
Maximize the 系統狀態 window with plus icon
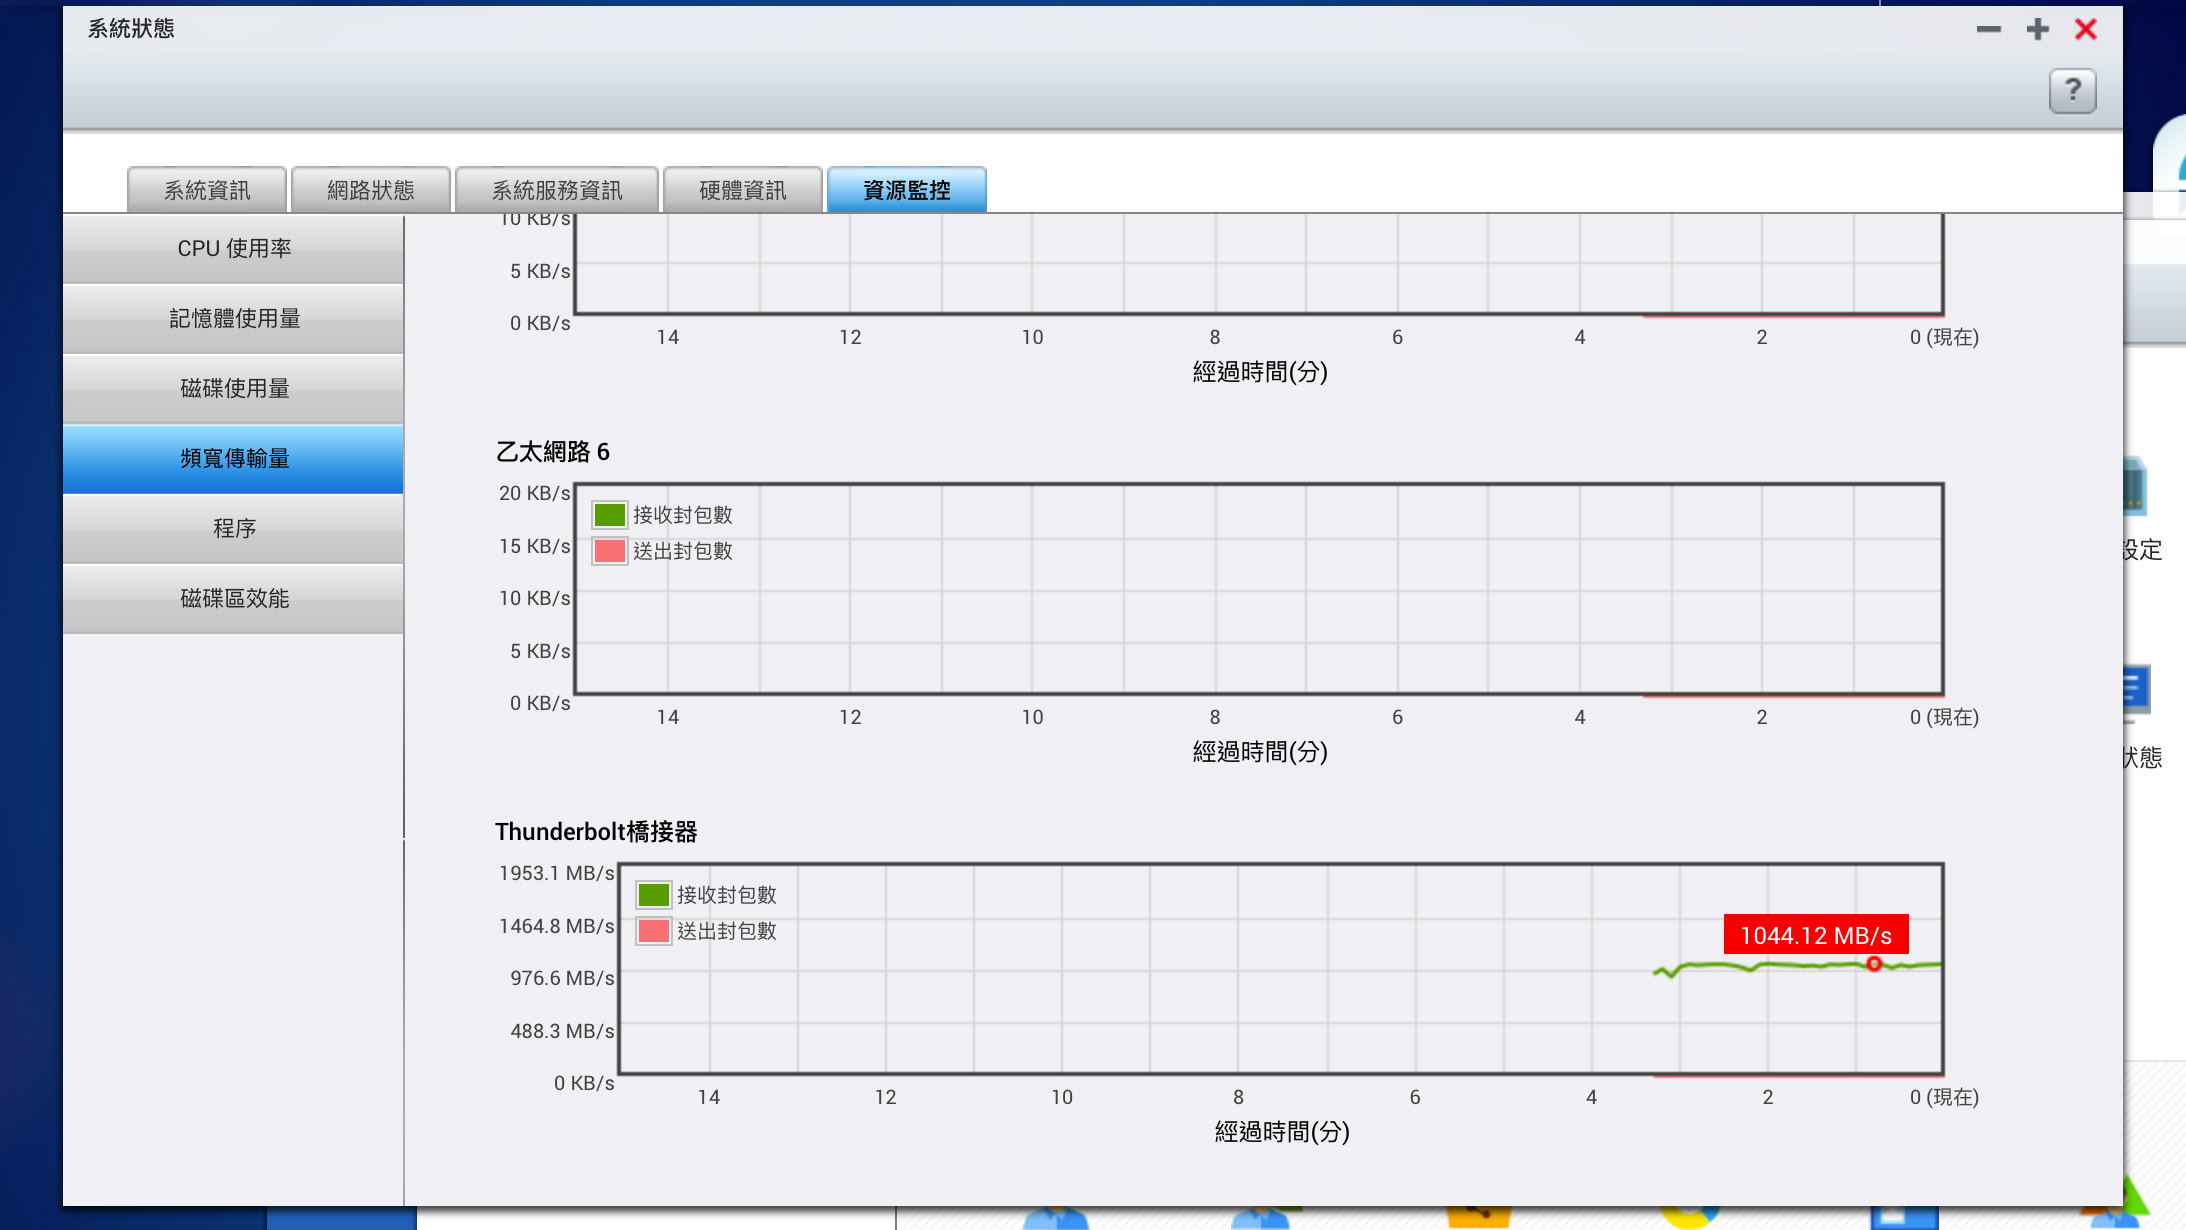point(2037,30)
